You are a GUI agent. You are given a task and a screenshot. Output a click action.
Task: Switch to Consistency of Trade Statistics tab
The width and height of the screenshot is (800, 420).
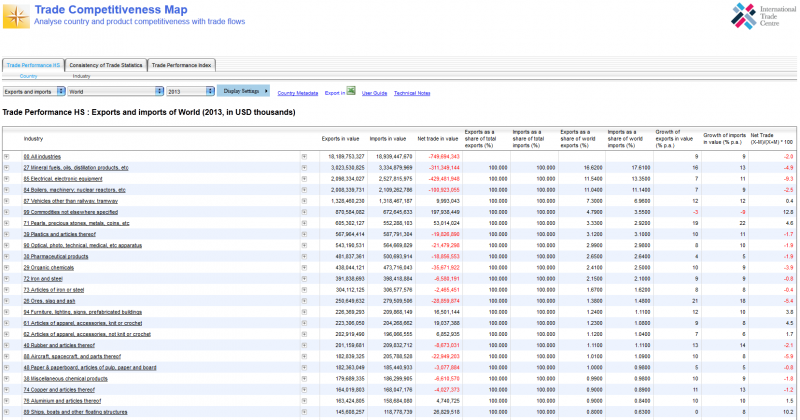pos(105,64)
